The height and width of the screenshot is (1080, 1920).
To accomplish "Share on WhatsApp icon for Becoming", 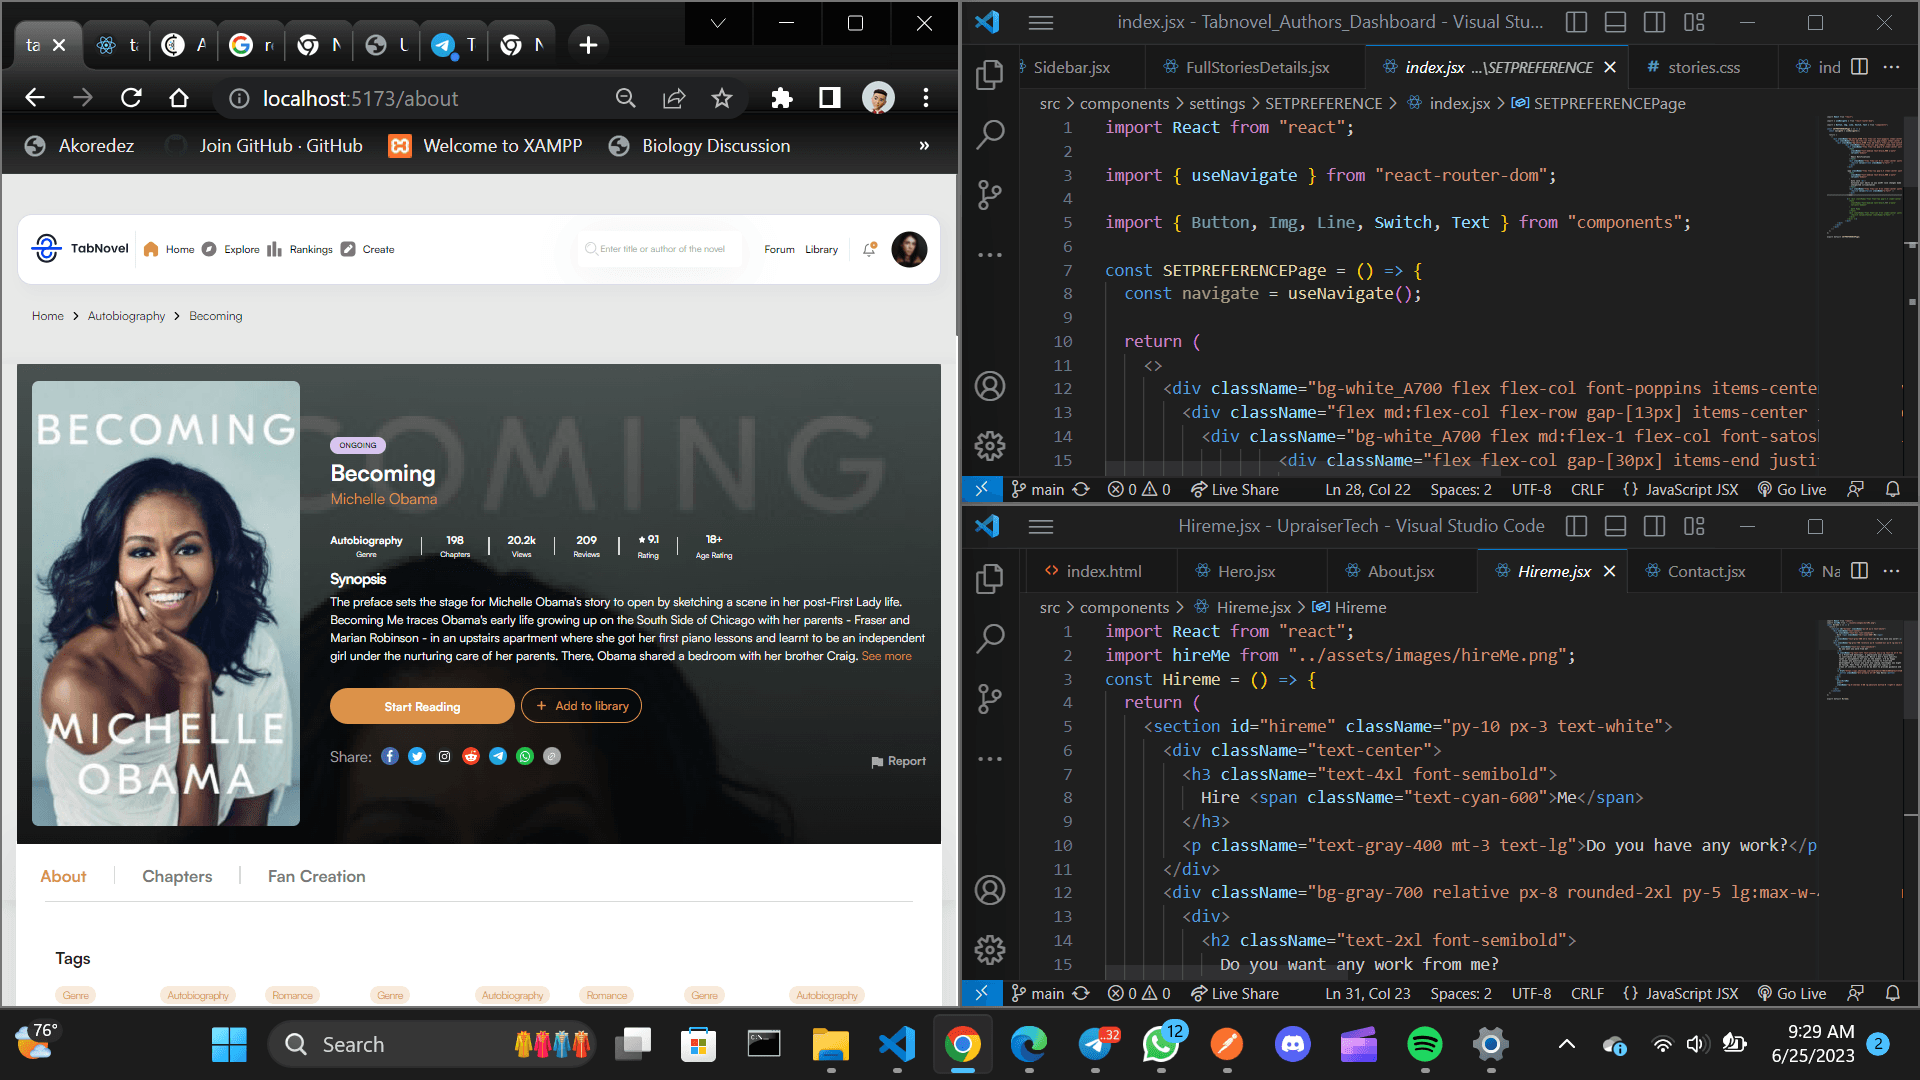I will [x=525, y=757].
